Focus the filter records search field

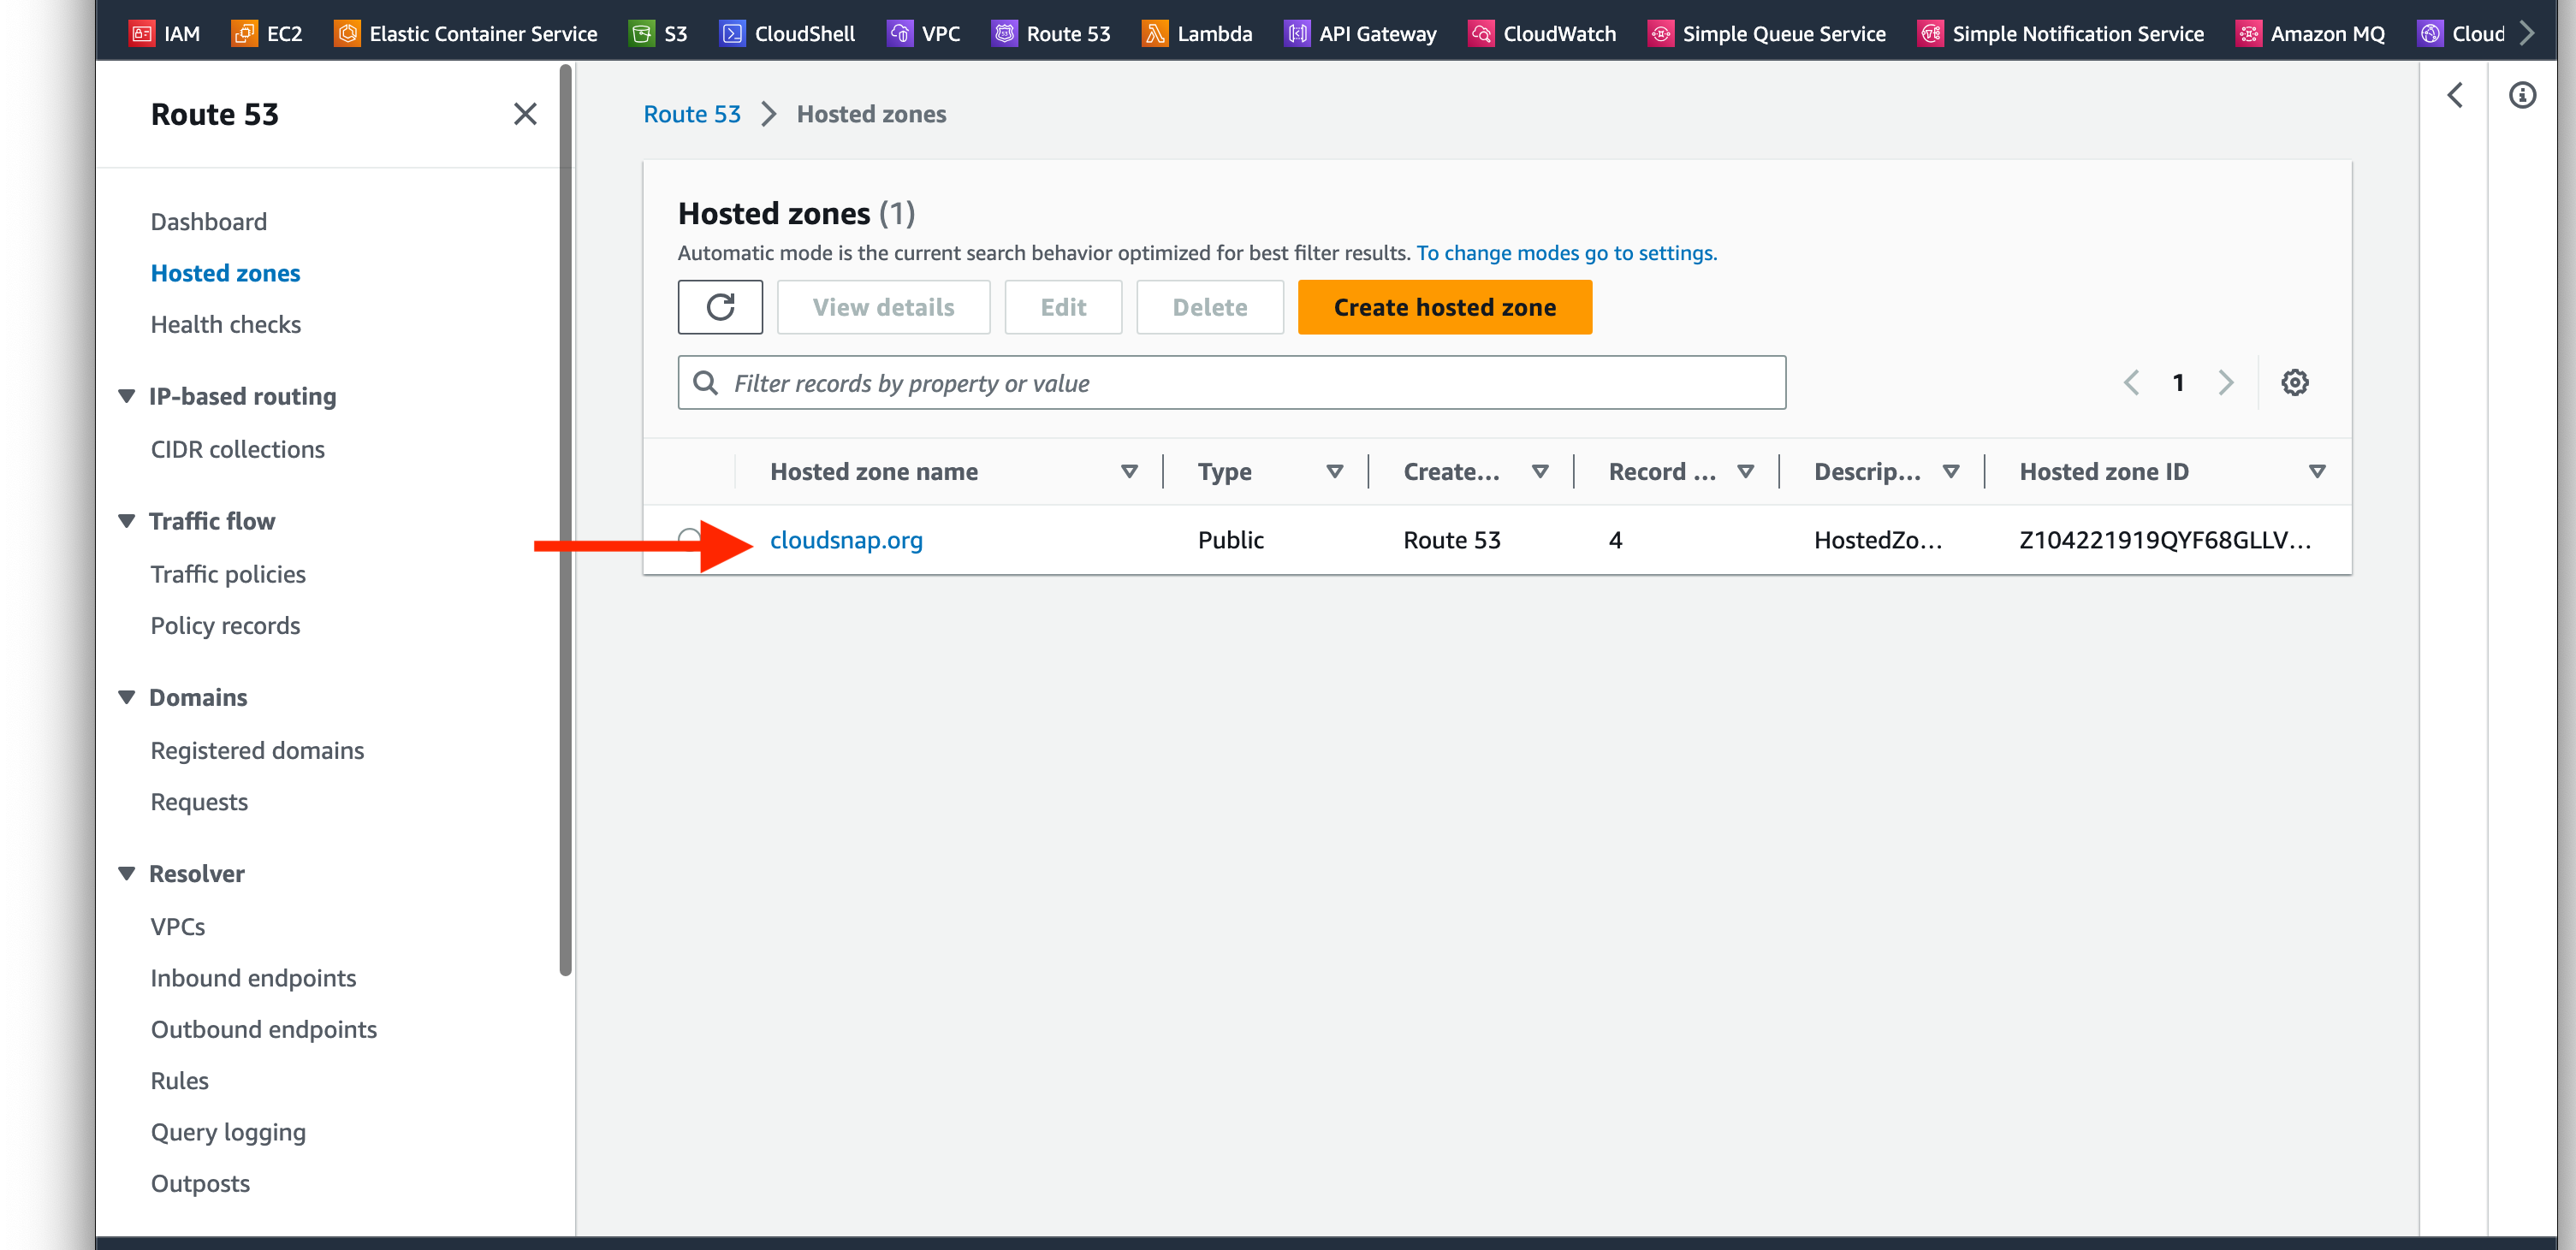pos(1232,383)
